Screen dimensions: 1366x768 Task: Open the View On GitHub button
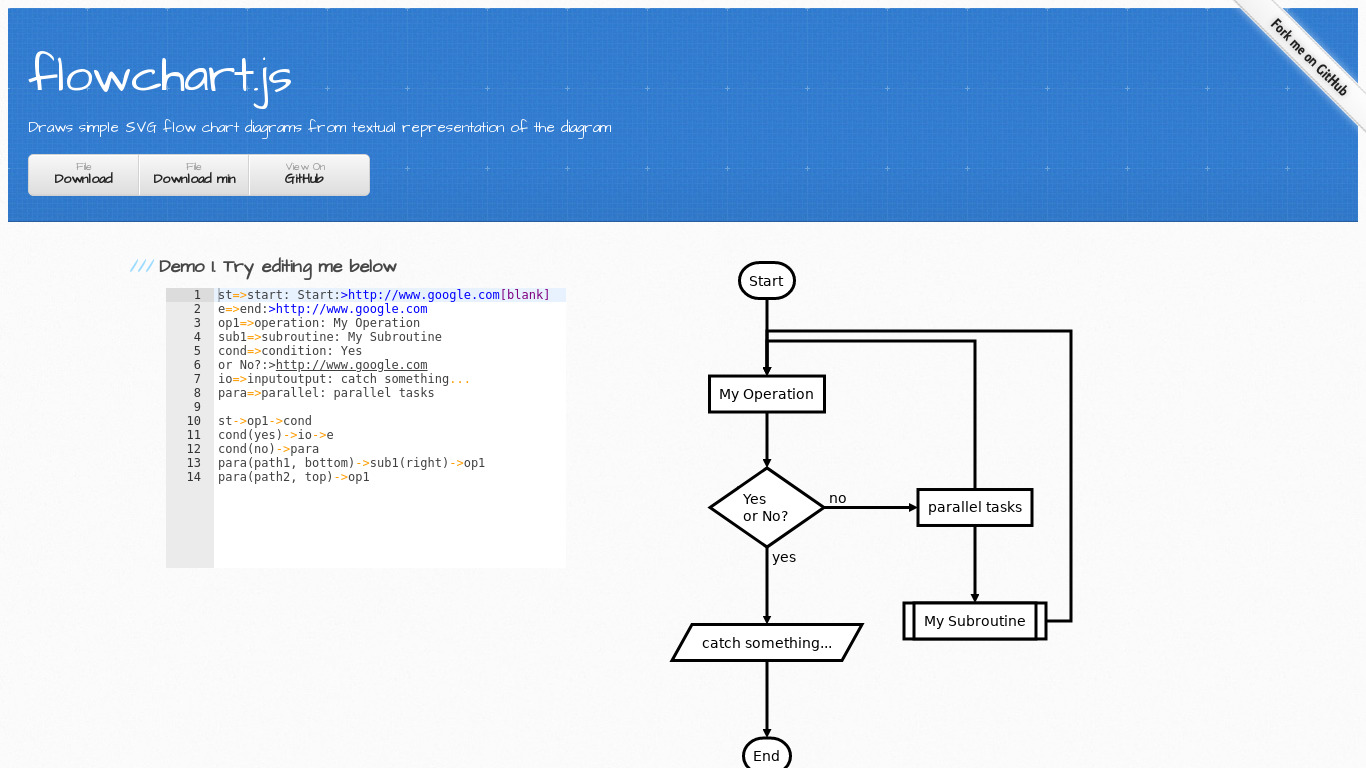(x=309, y=175)
